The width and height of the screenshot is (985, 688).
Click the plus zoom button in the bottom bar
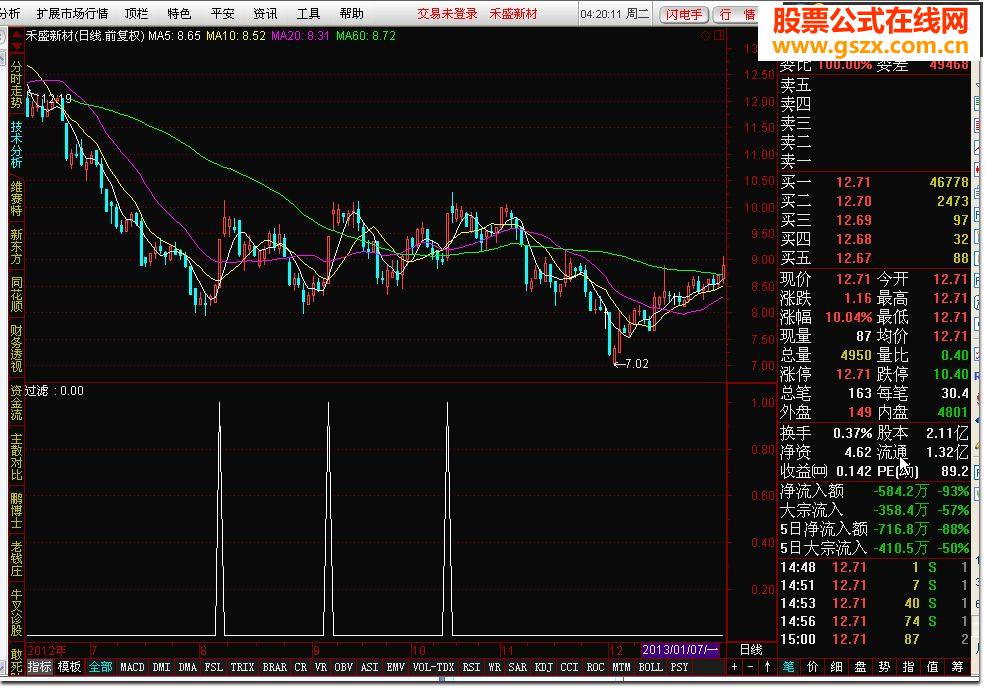coord(734,667)
